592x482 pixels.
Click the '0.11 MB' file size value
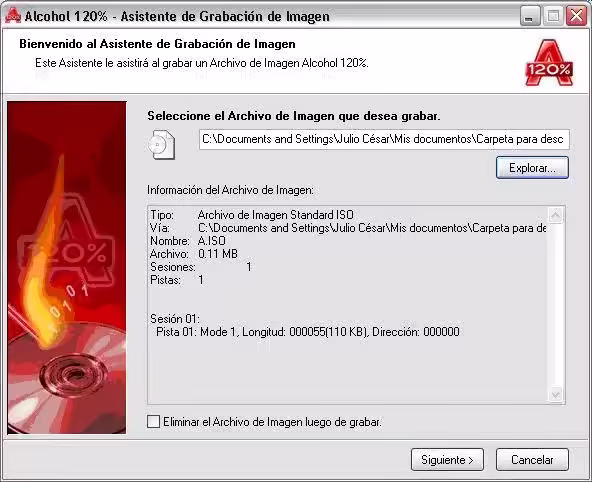[218, 254]
